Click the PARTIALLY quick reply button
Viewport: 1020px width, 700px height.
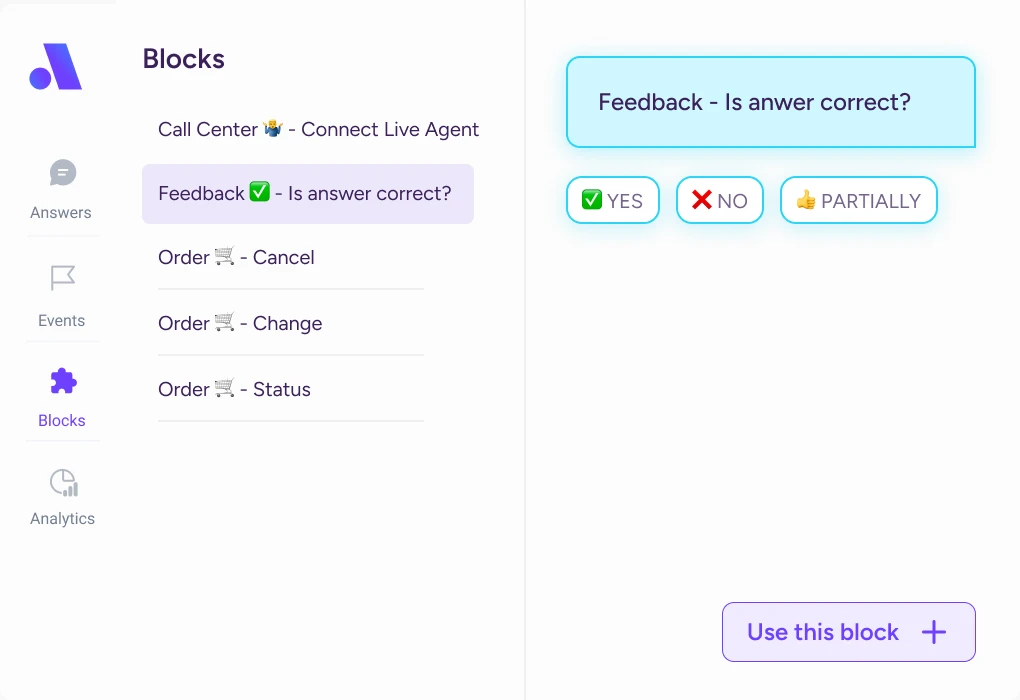point(859,200)
